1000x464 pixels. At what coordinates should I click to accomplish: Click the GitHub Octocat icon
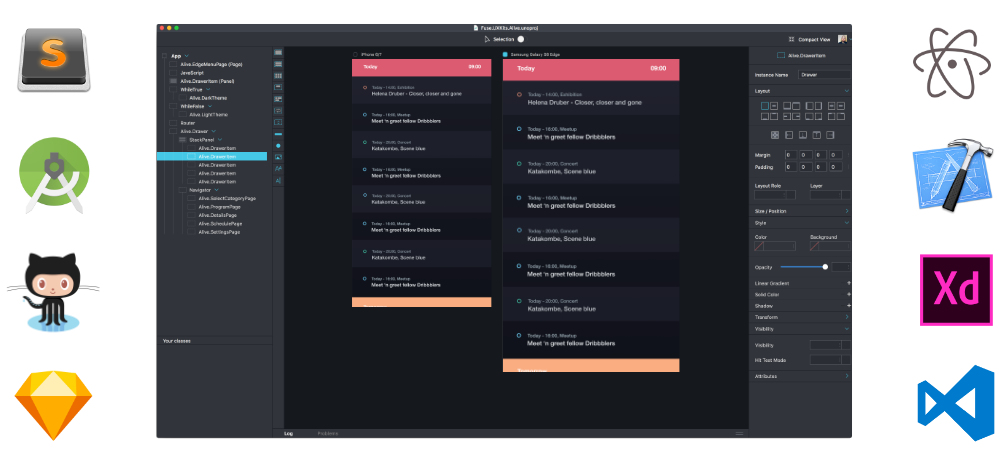53,292
